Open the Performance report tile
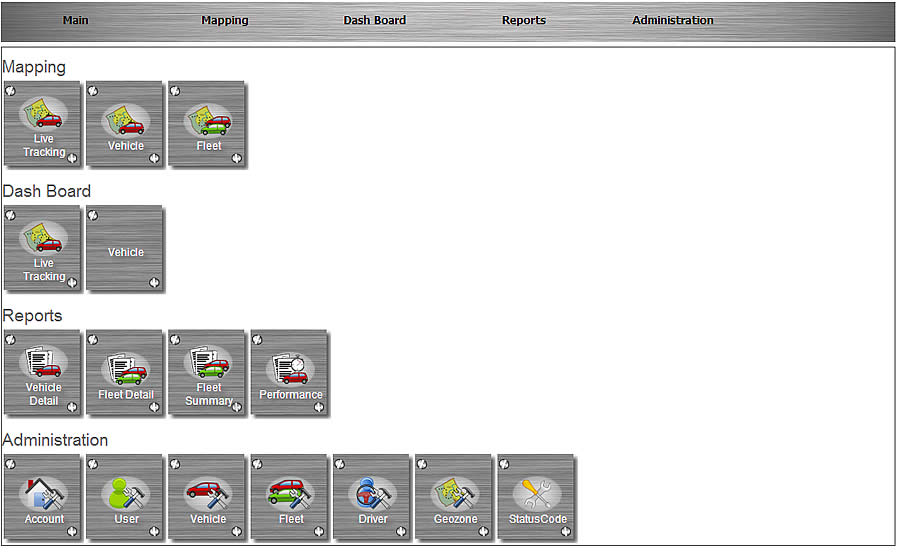Screen dimensions: 900x555 click(x=290, y=372)
